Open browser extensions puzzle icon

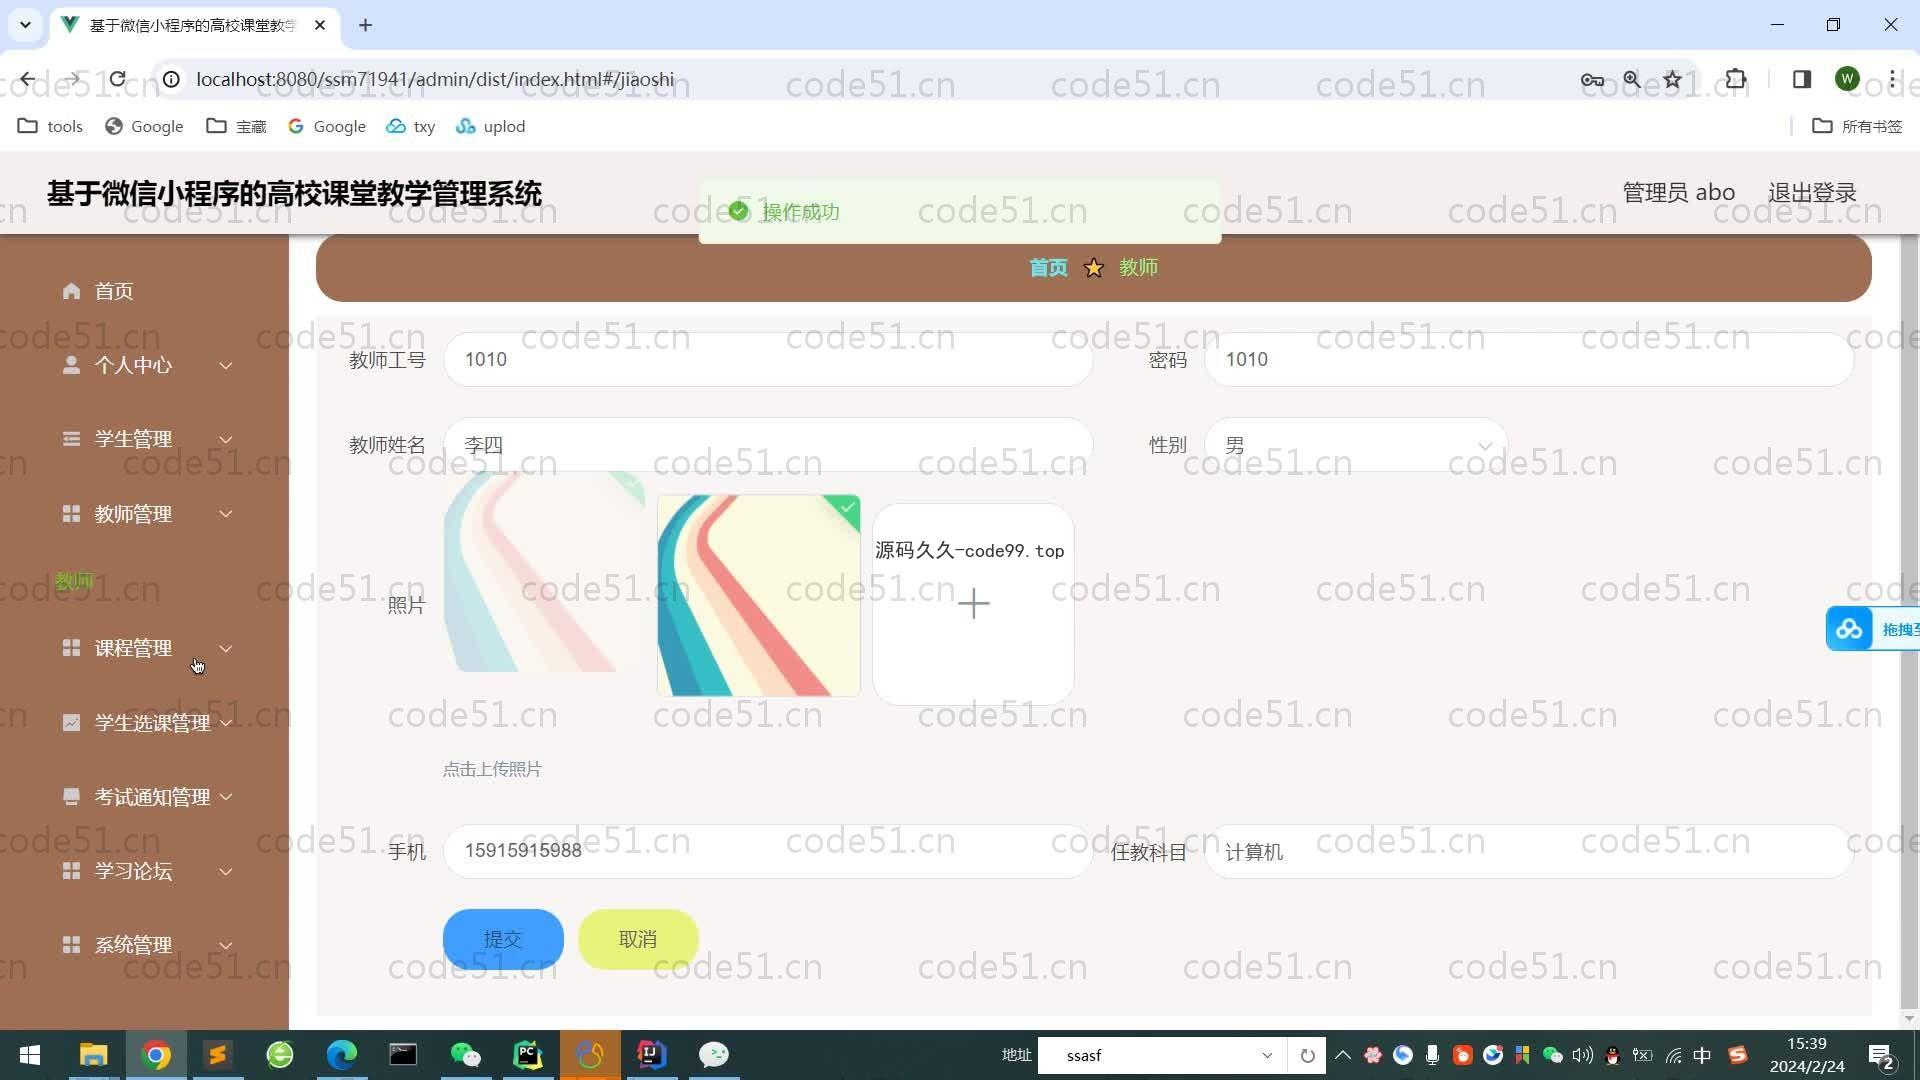[1736, 79]
